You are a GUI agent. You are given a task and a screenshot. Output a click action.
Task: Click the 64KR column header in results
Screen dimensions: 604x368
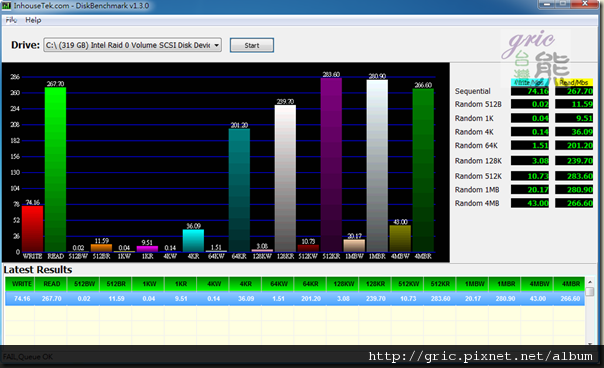pyautogui.click(x=310, y=284)
